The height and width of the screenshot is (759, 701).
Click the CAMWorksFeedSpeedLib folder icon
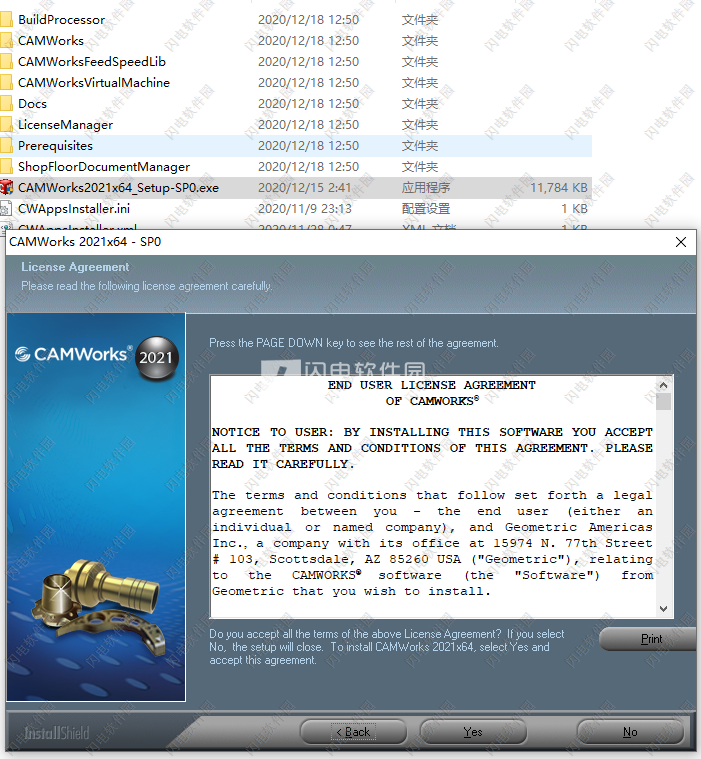pyautogui.click(x=6, y=61)
